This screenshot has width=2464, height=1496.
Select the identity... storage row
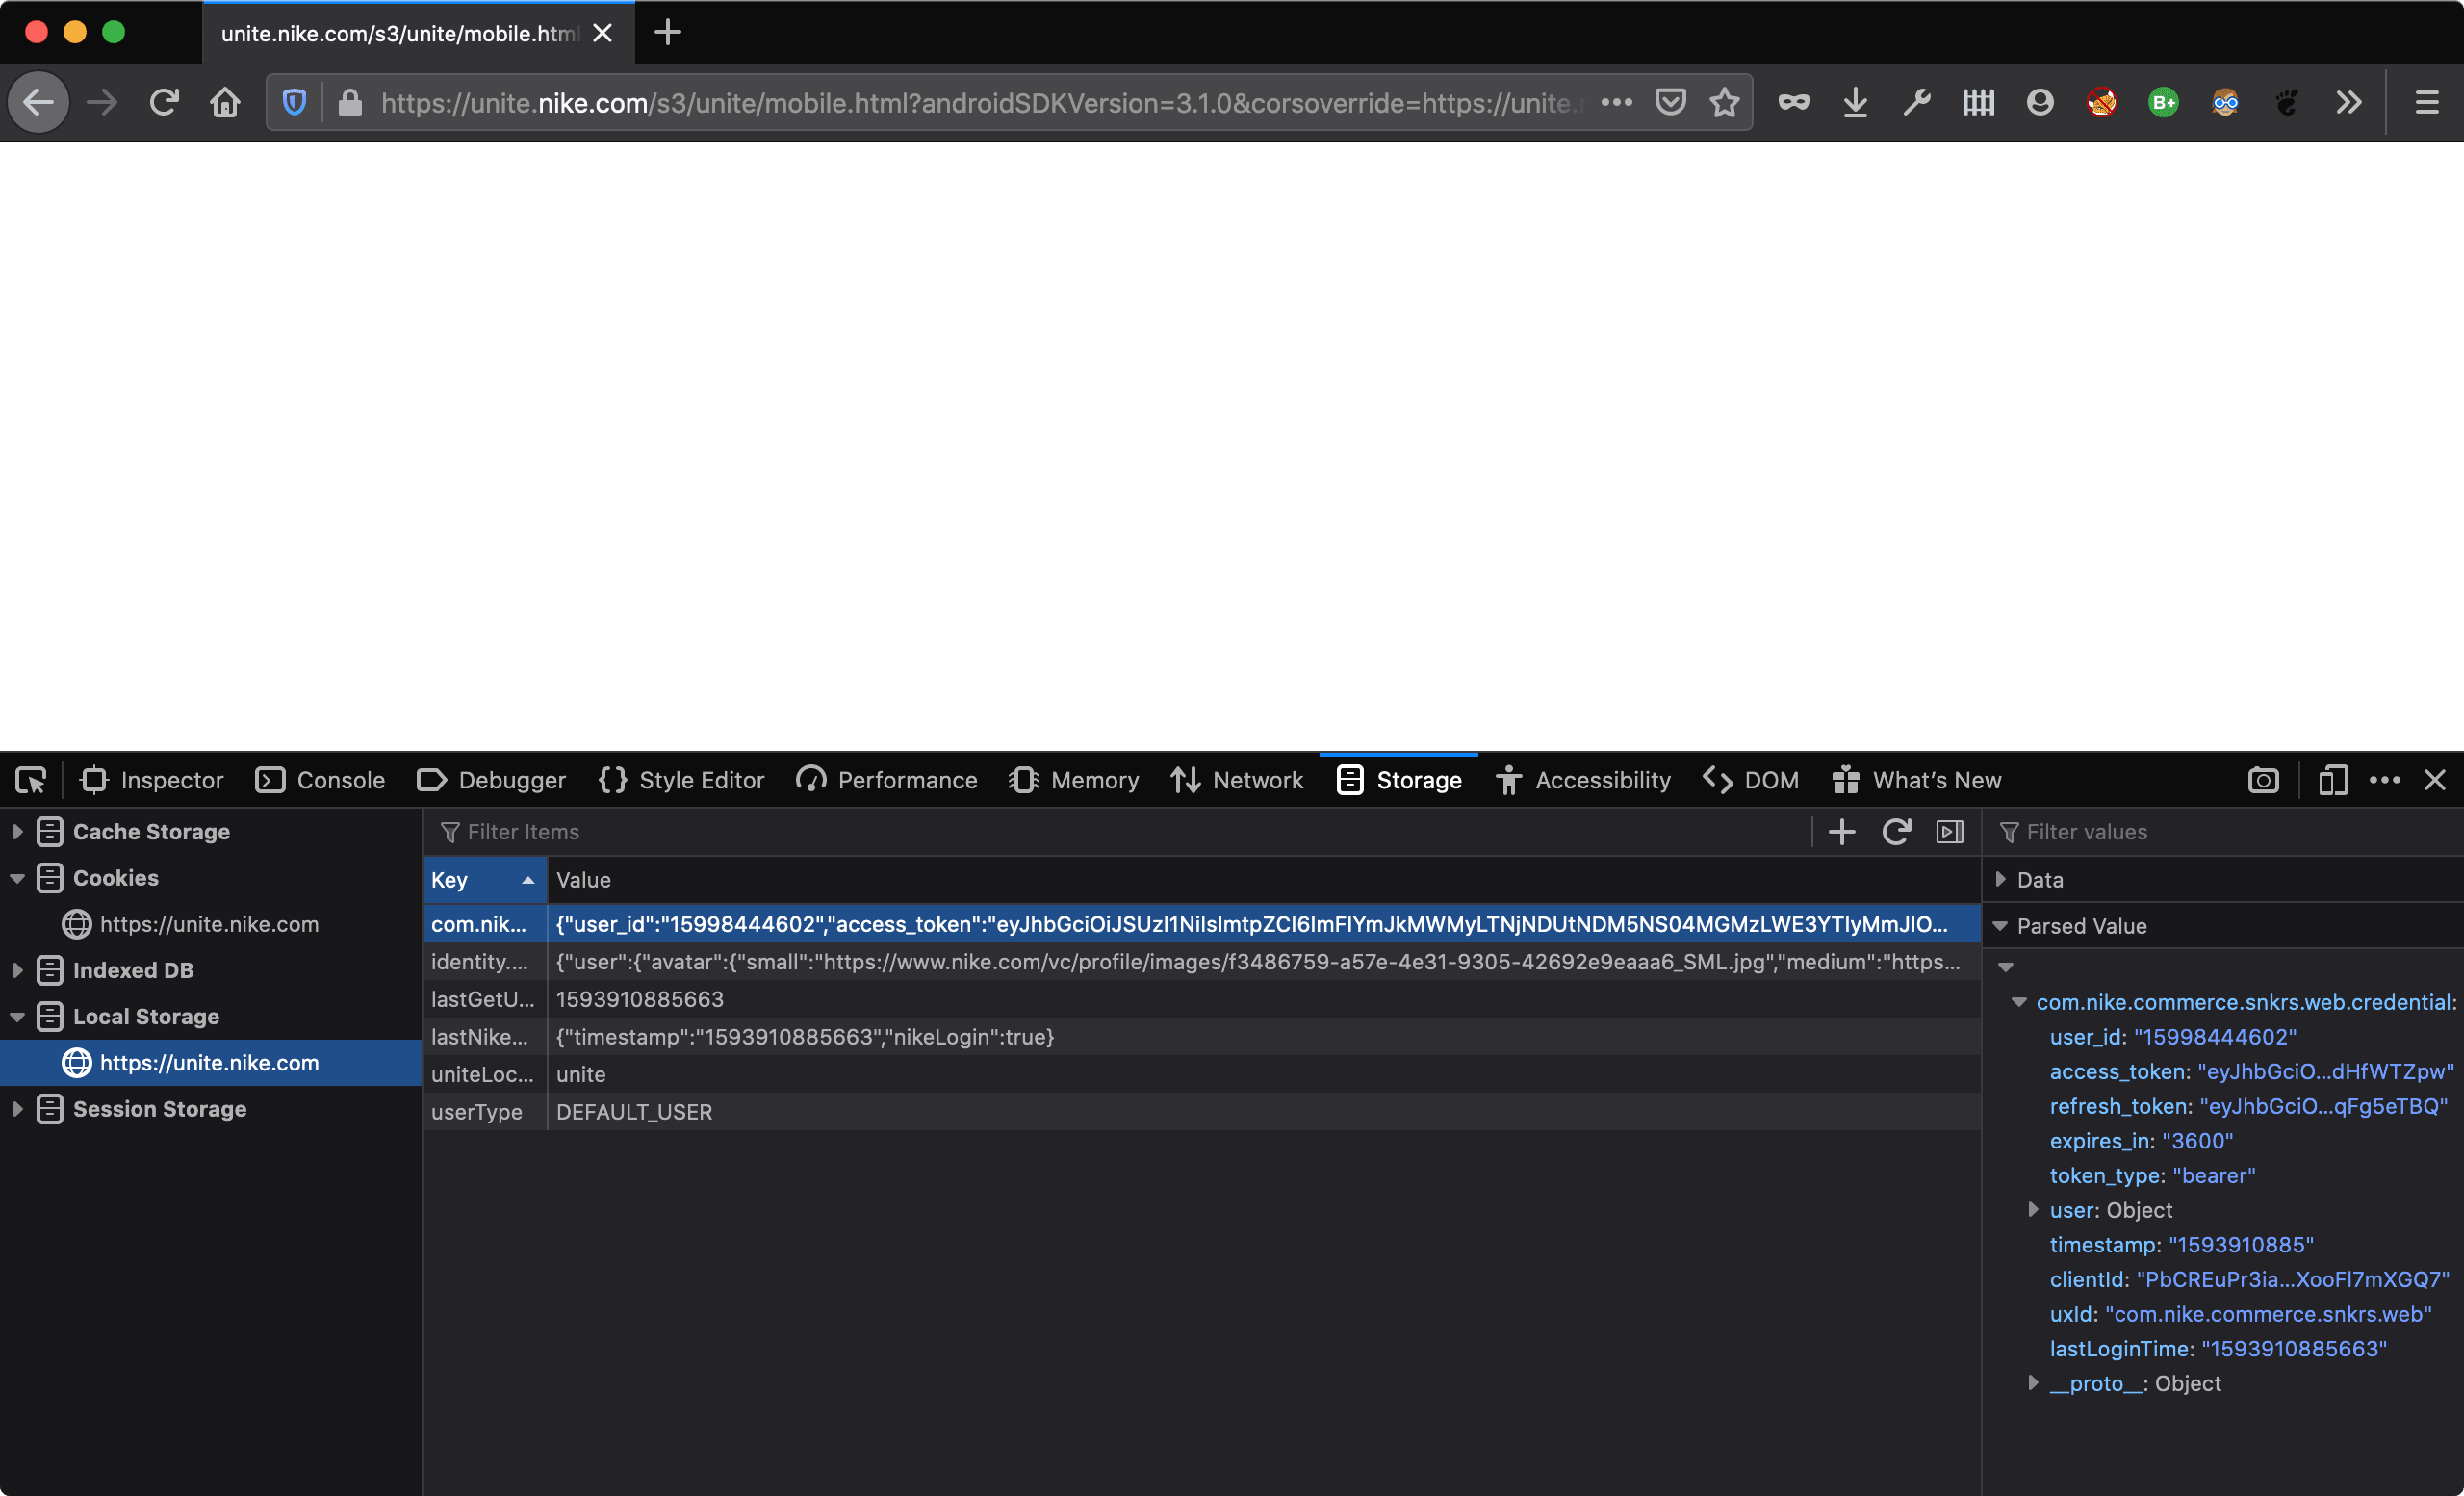[1202, 962]
